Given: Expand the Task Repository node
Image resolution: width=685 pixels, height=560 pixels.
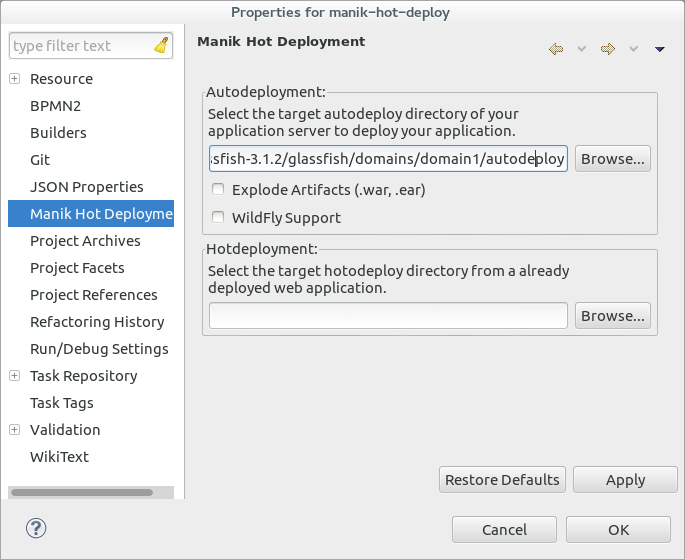Looking at the screenshot, I should [14, 376].
